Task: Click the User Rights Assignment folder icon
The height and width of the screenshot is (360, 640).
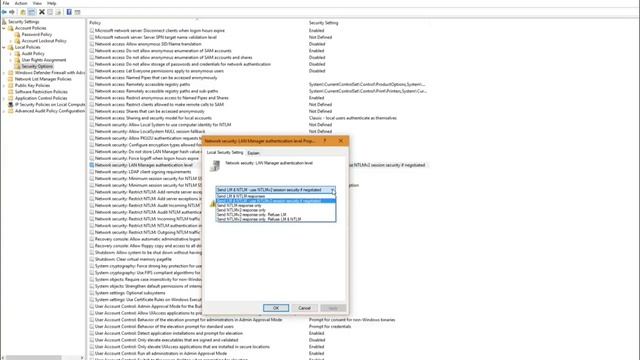Action: 17,60
